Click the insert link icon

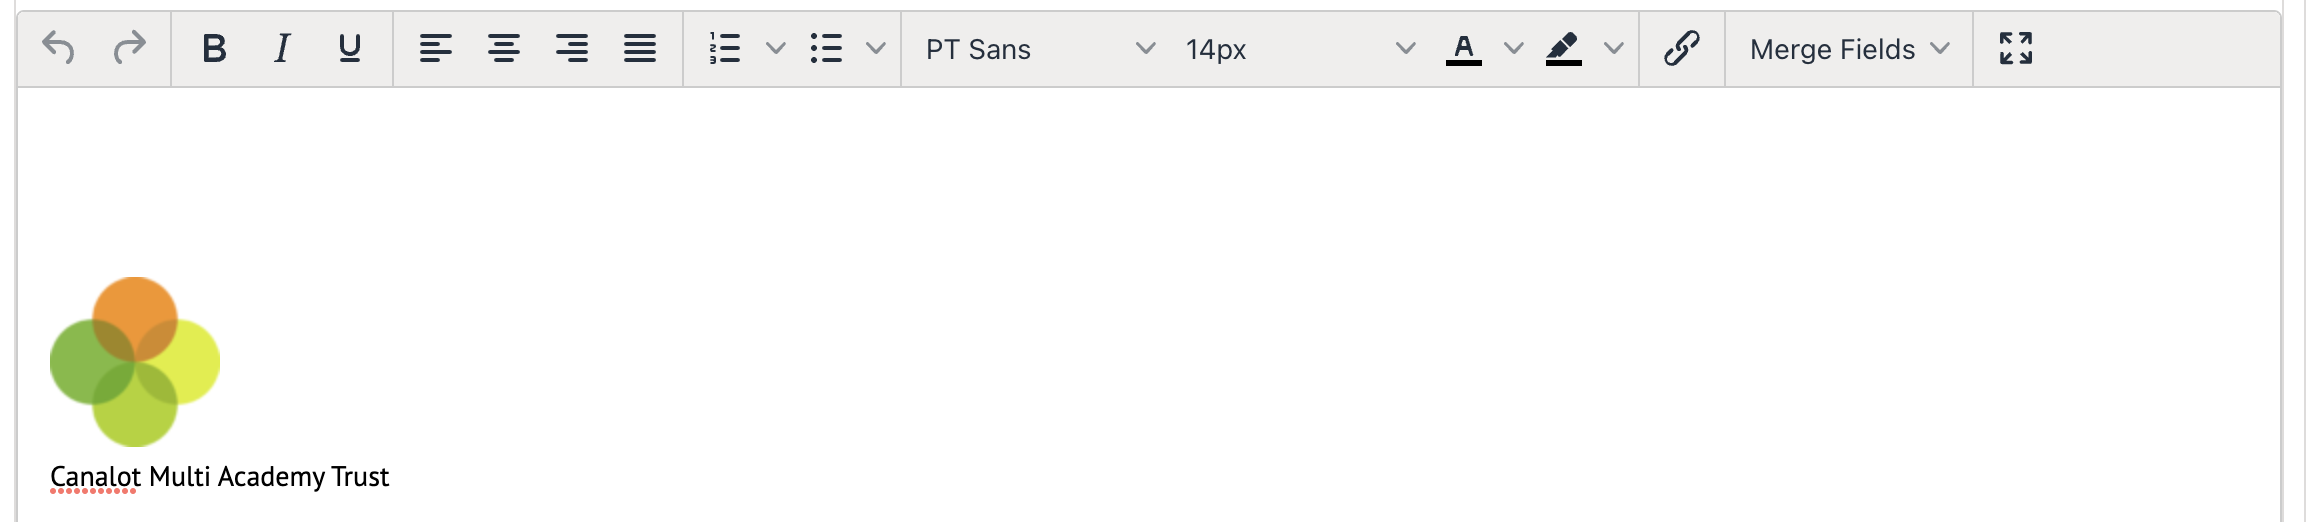(x=1682, y=48)
